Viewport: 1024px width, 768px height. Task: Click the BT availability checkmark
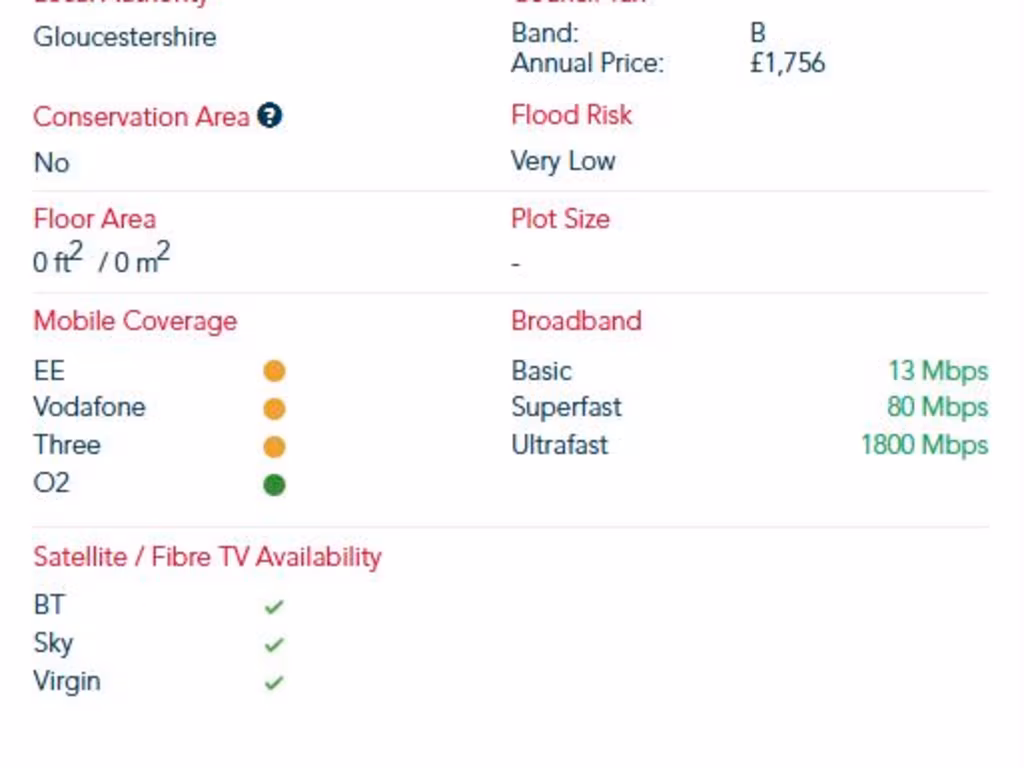pos(274,606)
